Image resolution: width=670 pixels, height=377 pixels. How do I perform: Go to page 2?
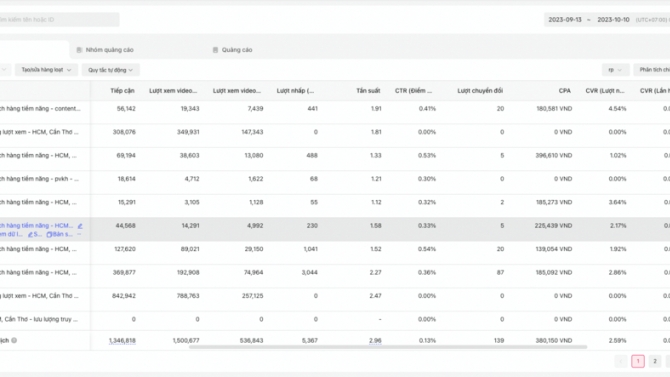tap(655, 361)
